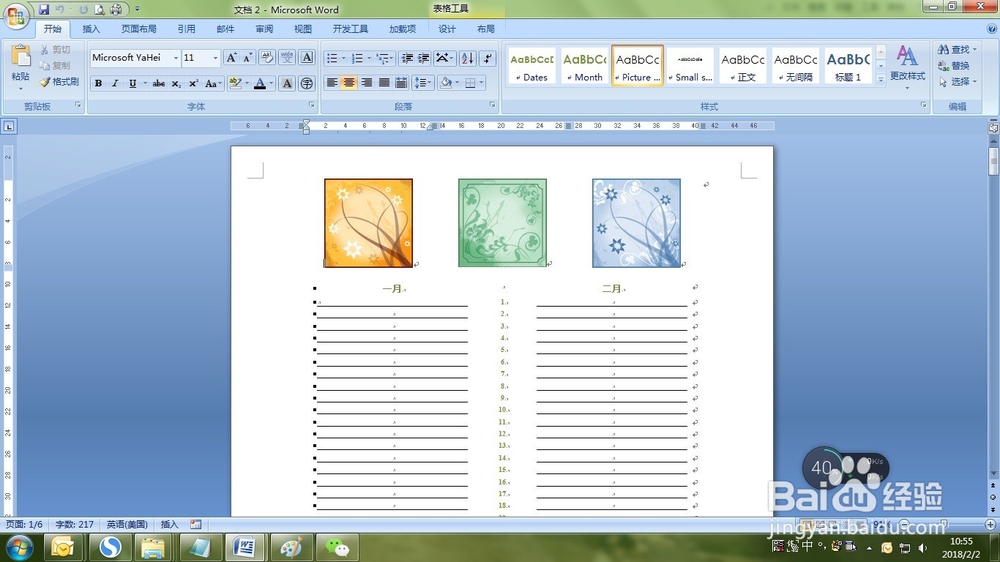The height and width of the screenshot is (562, 1000).
Task: Click the Clear Formatting eraser icon
Action: (267, 58)
